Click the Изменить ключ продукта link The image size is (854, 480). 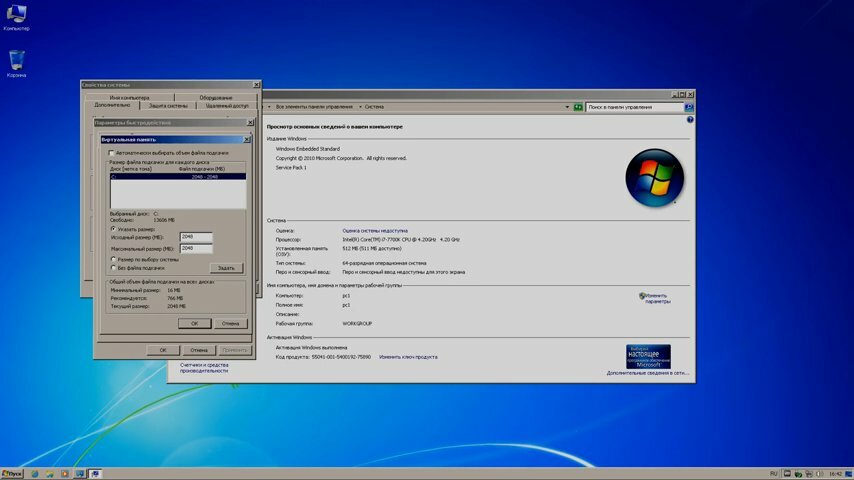pos(408,357)
